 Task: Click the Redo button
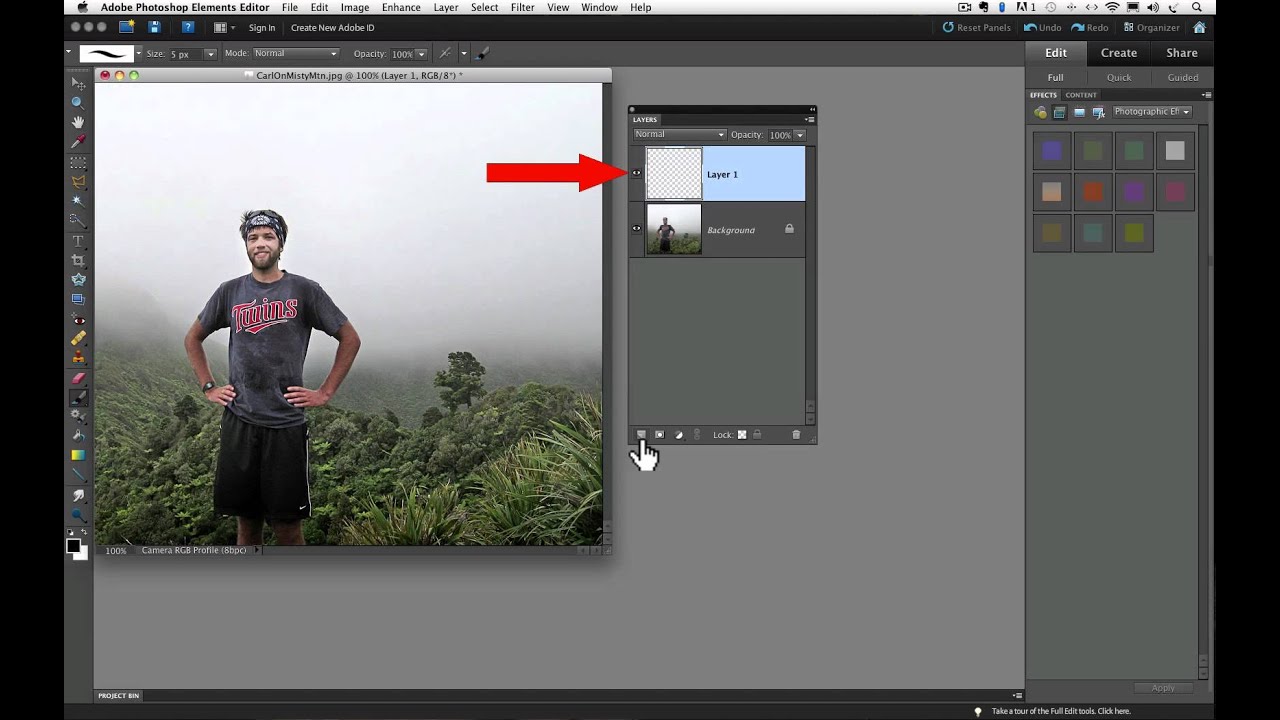(1090, 27)
